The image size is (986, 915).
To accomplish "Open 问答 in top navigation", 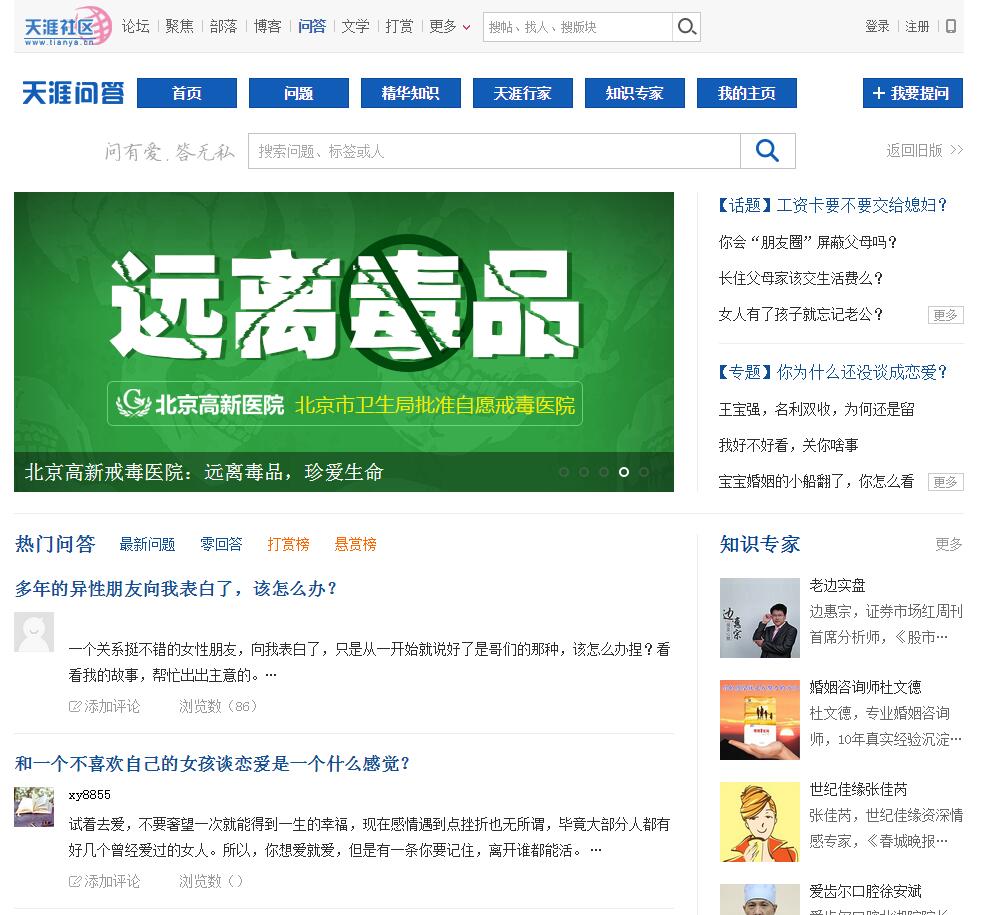I will (312, 26).
